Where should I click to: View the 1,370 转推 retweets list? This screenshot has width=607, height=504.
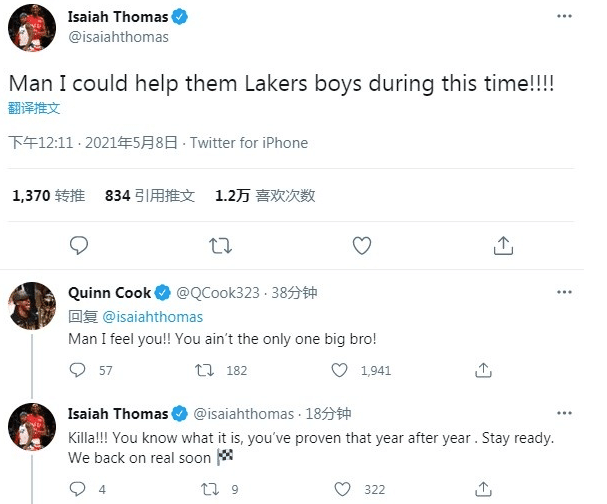pos(48,196)
